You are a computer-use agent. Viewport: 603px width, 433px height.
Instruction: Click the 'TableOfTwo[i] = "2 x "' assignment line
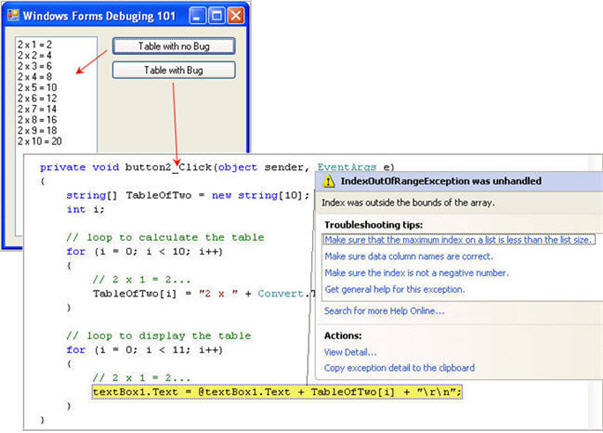[204, 294]
